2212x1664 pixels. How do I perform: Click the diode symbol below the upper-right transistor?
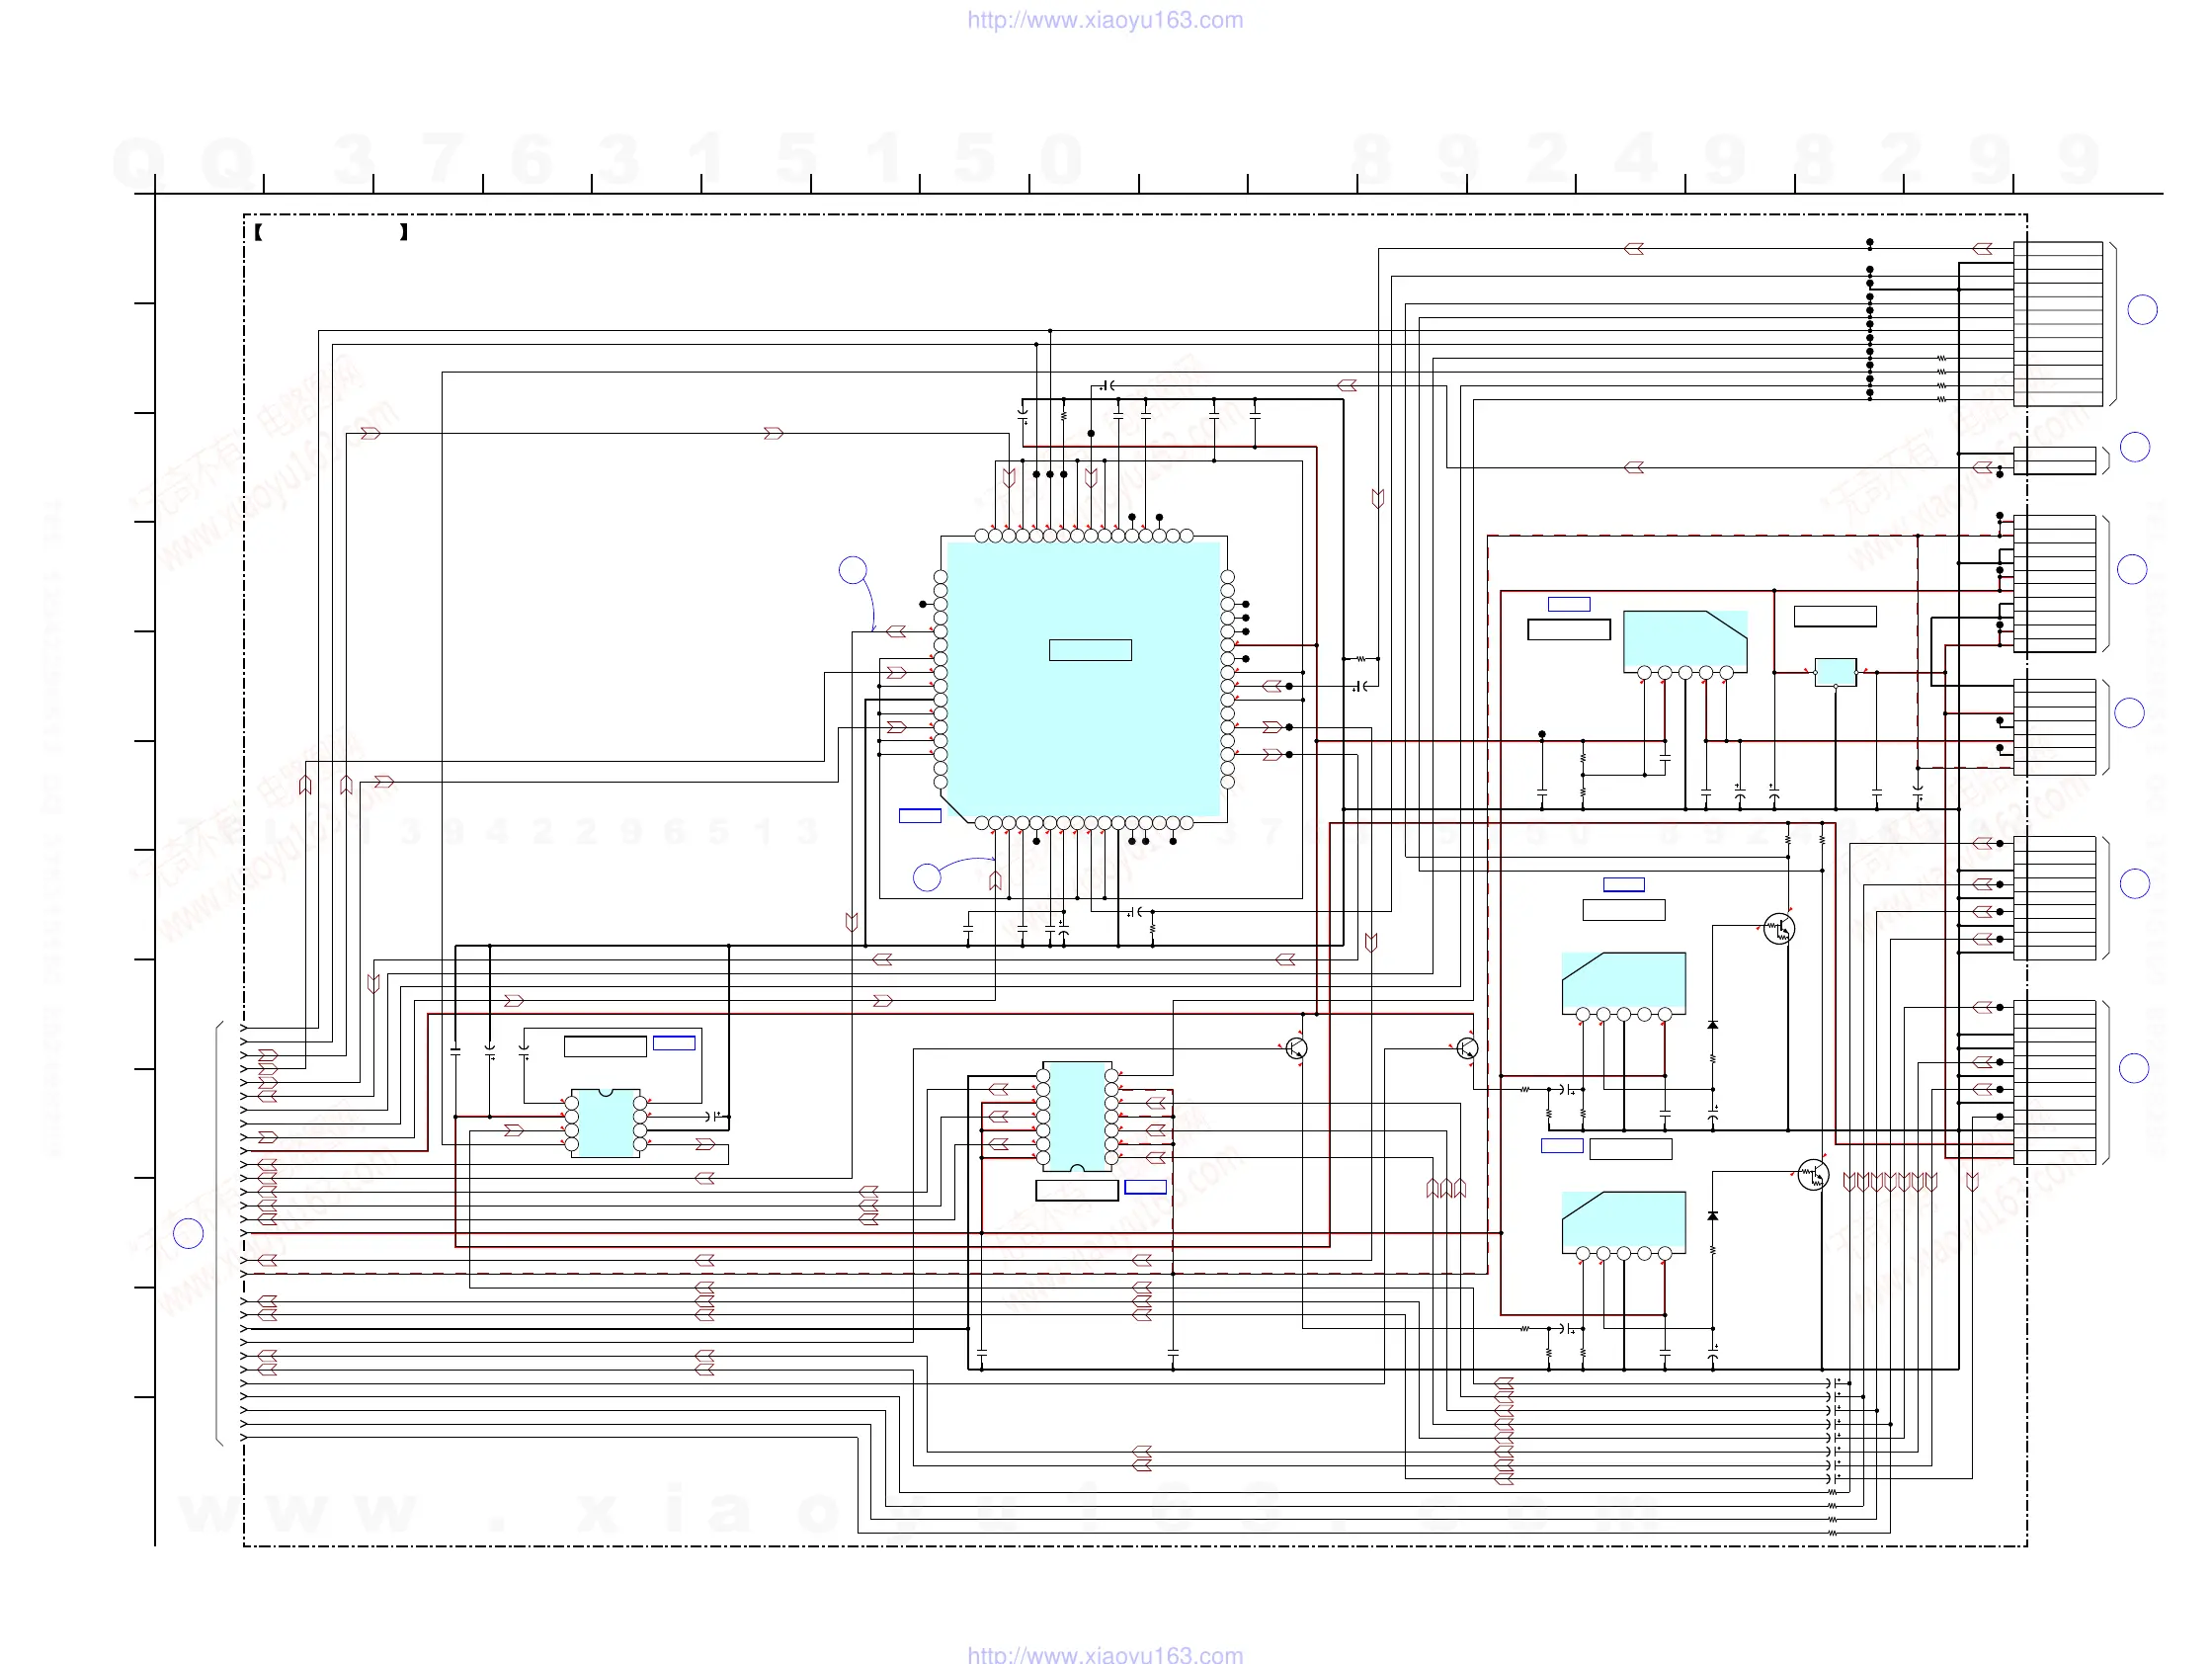pos(1712,1026)
